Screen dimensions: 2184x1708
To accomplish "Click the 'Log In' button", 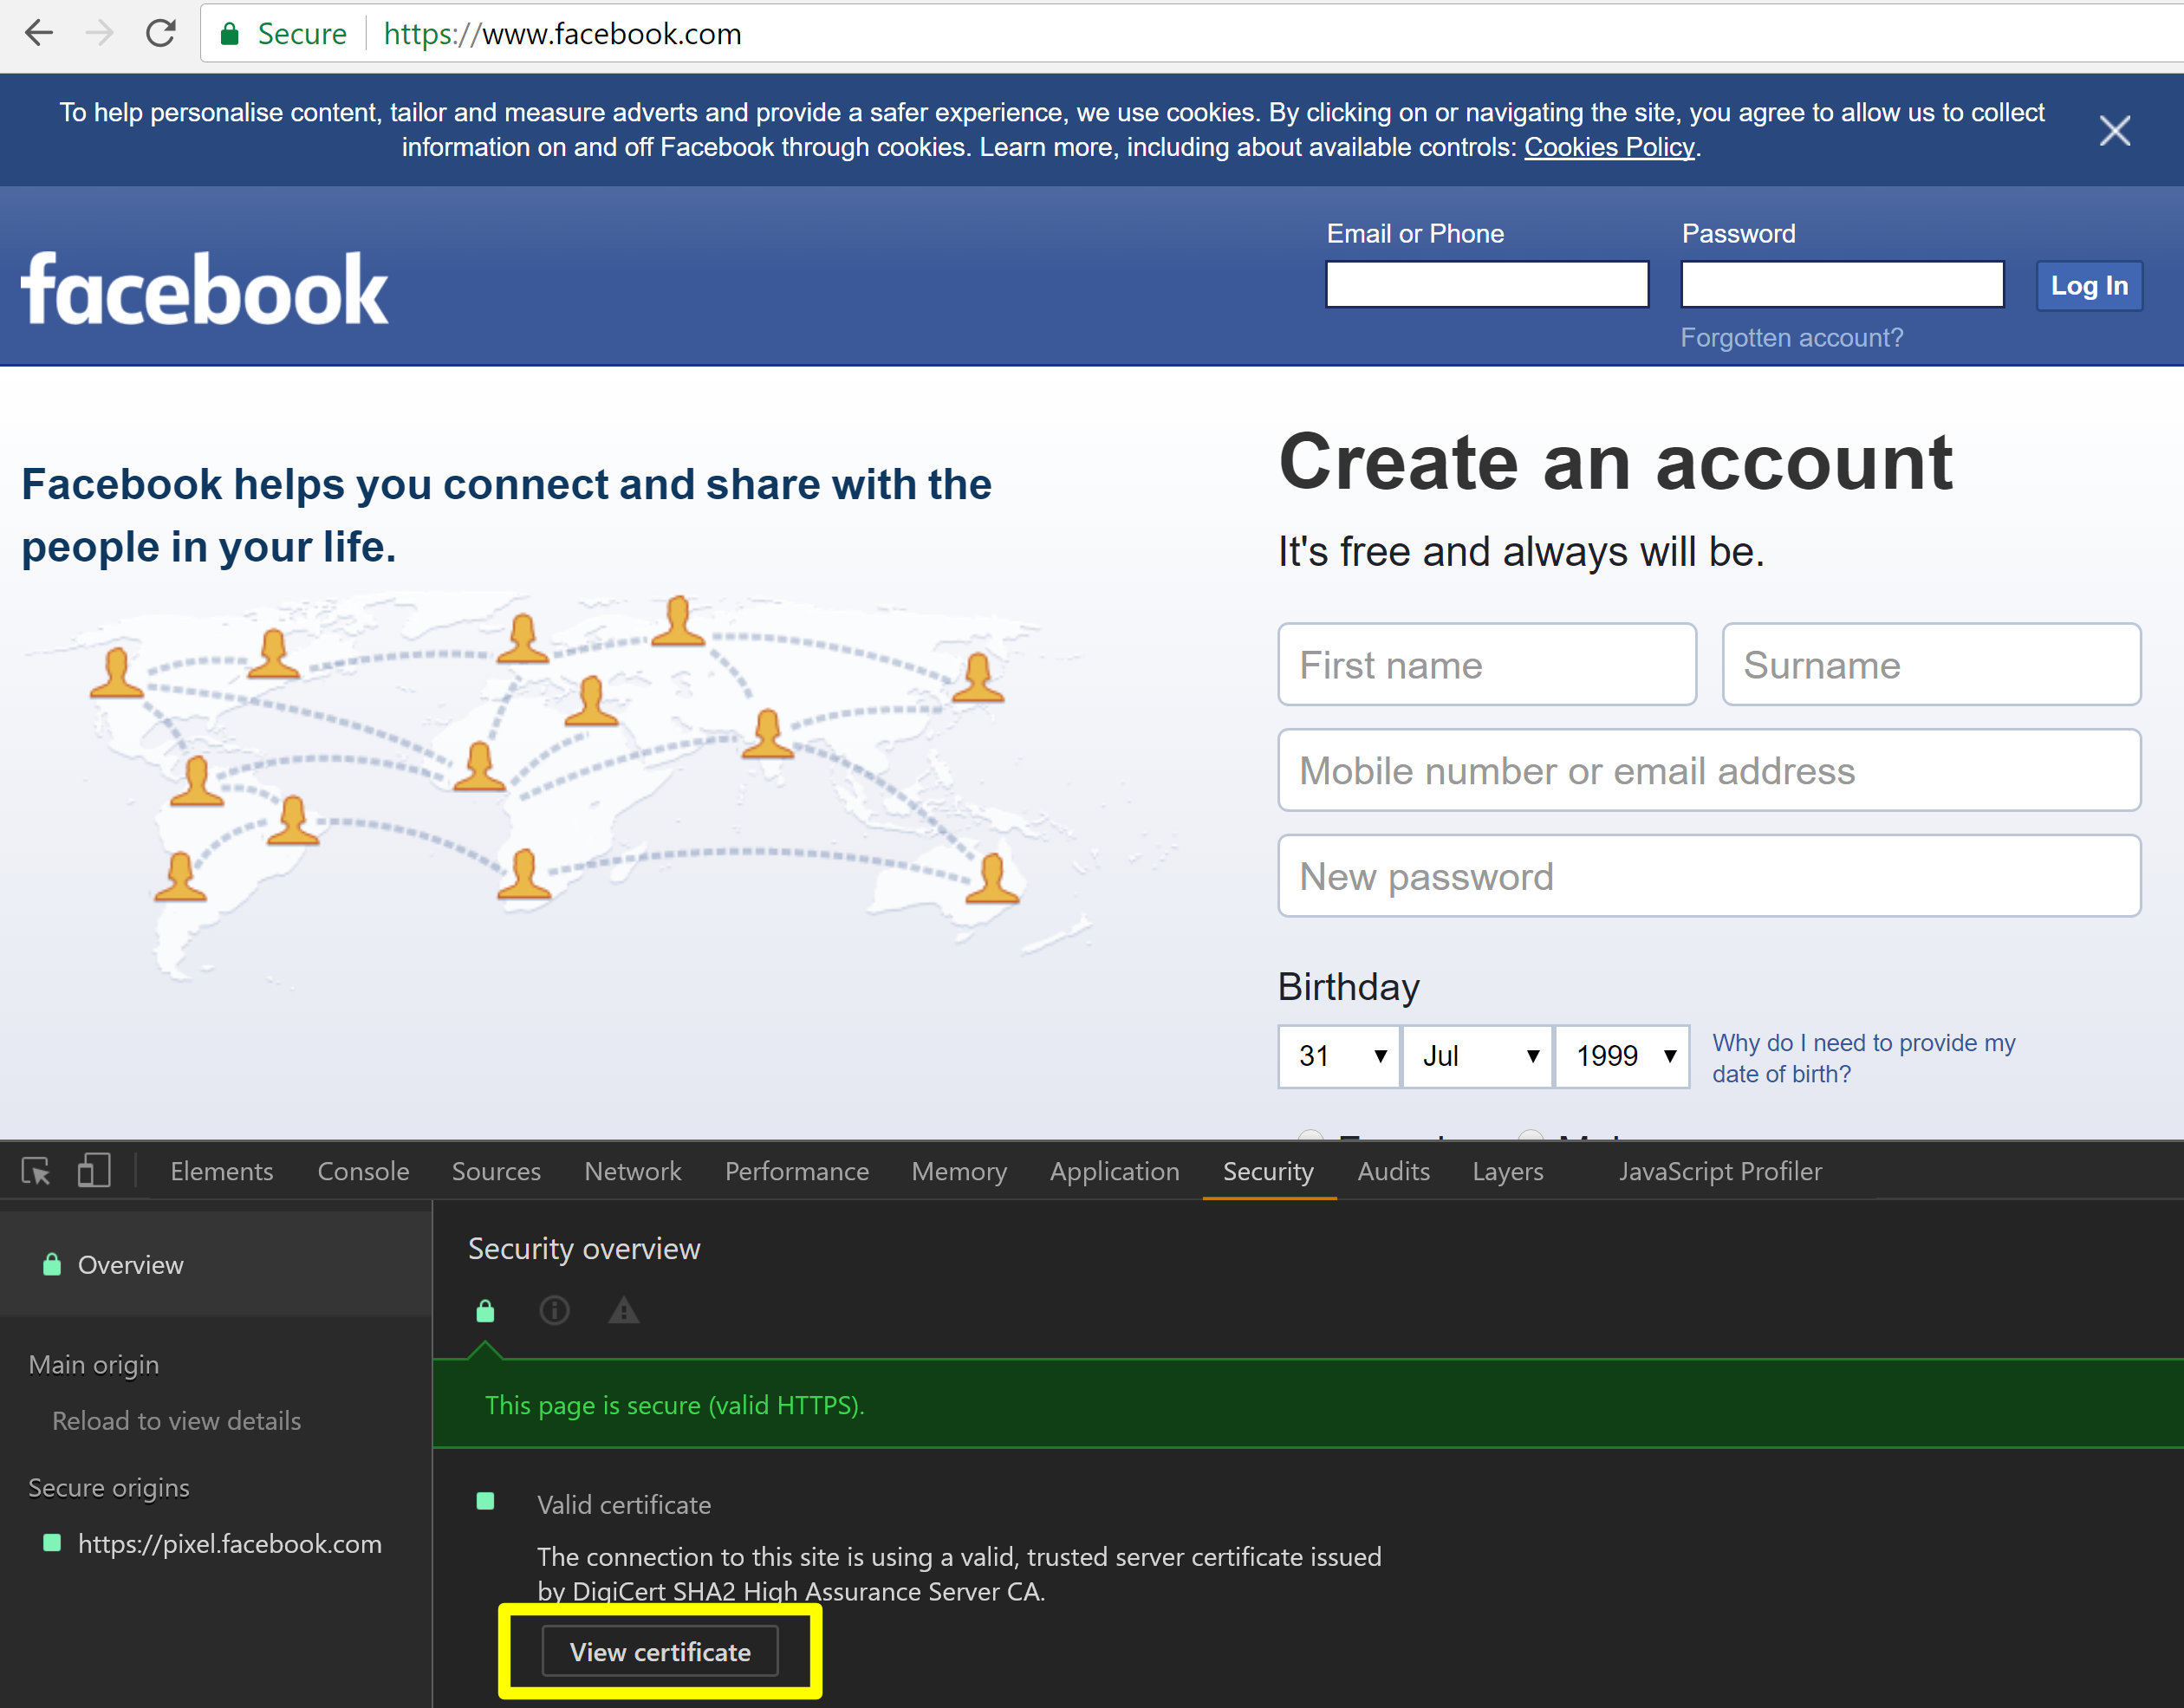I will coord(2094,287).
